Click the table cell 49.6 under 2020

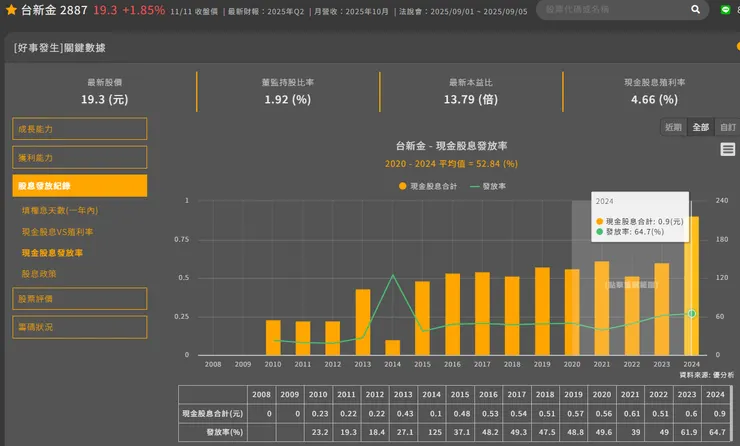click(x=602, y=432)
